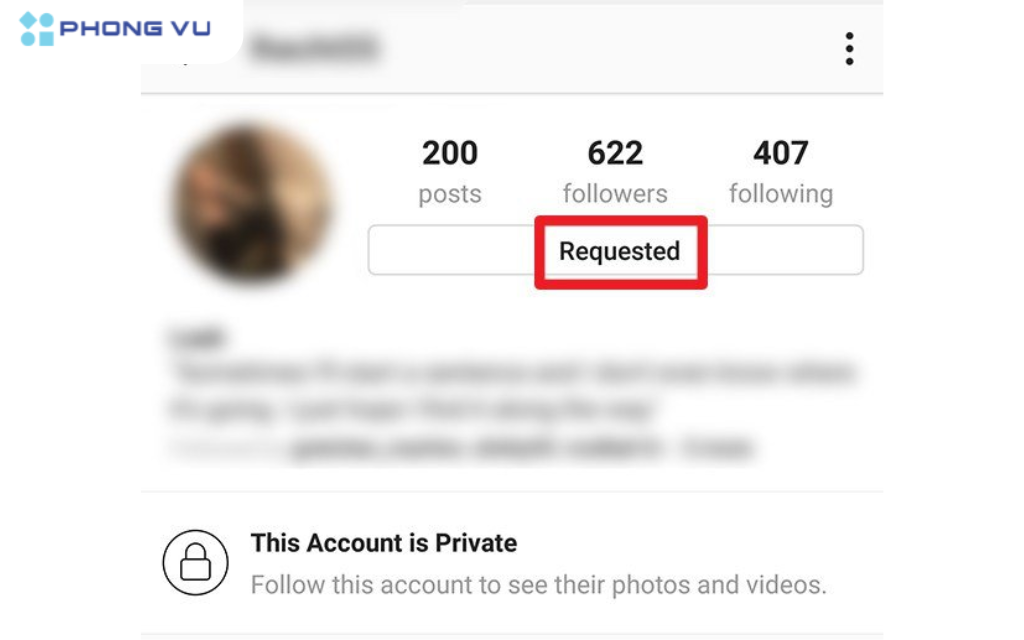Open the blurred circular profile picture
The height and width of the screenshot is (640, 1024).
pyautogui.click(x=251, y=204)
